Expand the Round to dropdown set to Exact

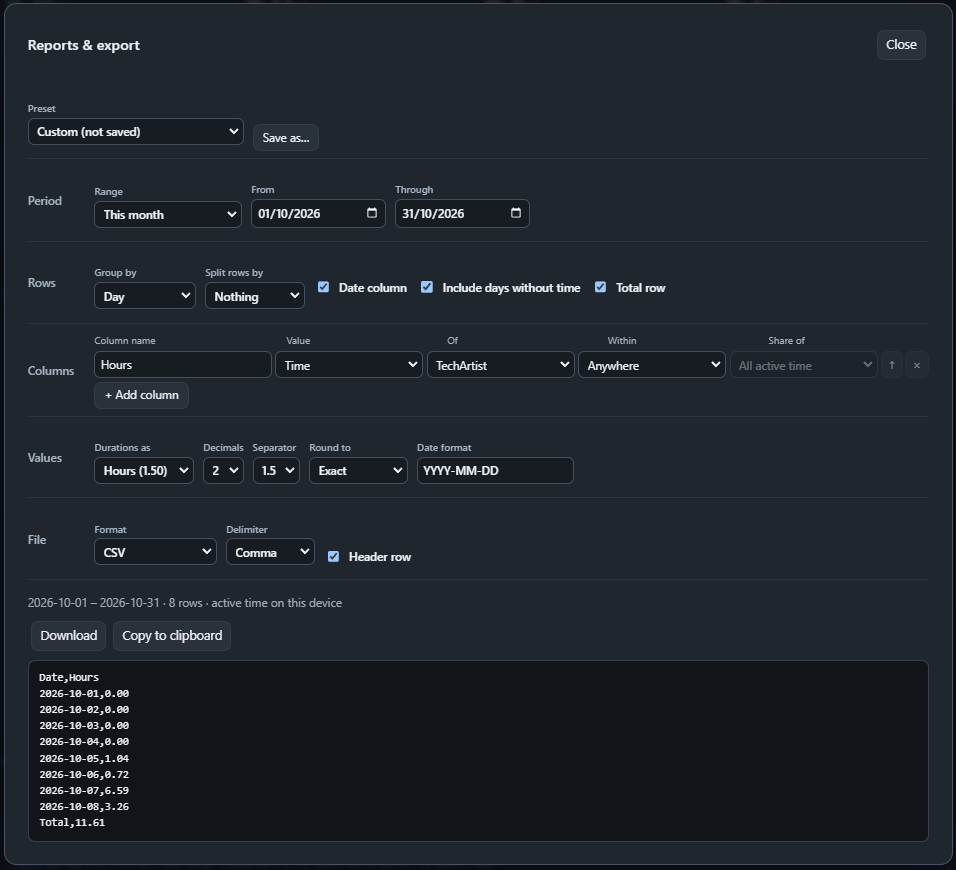358,471
